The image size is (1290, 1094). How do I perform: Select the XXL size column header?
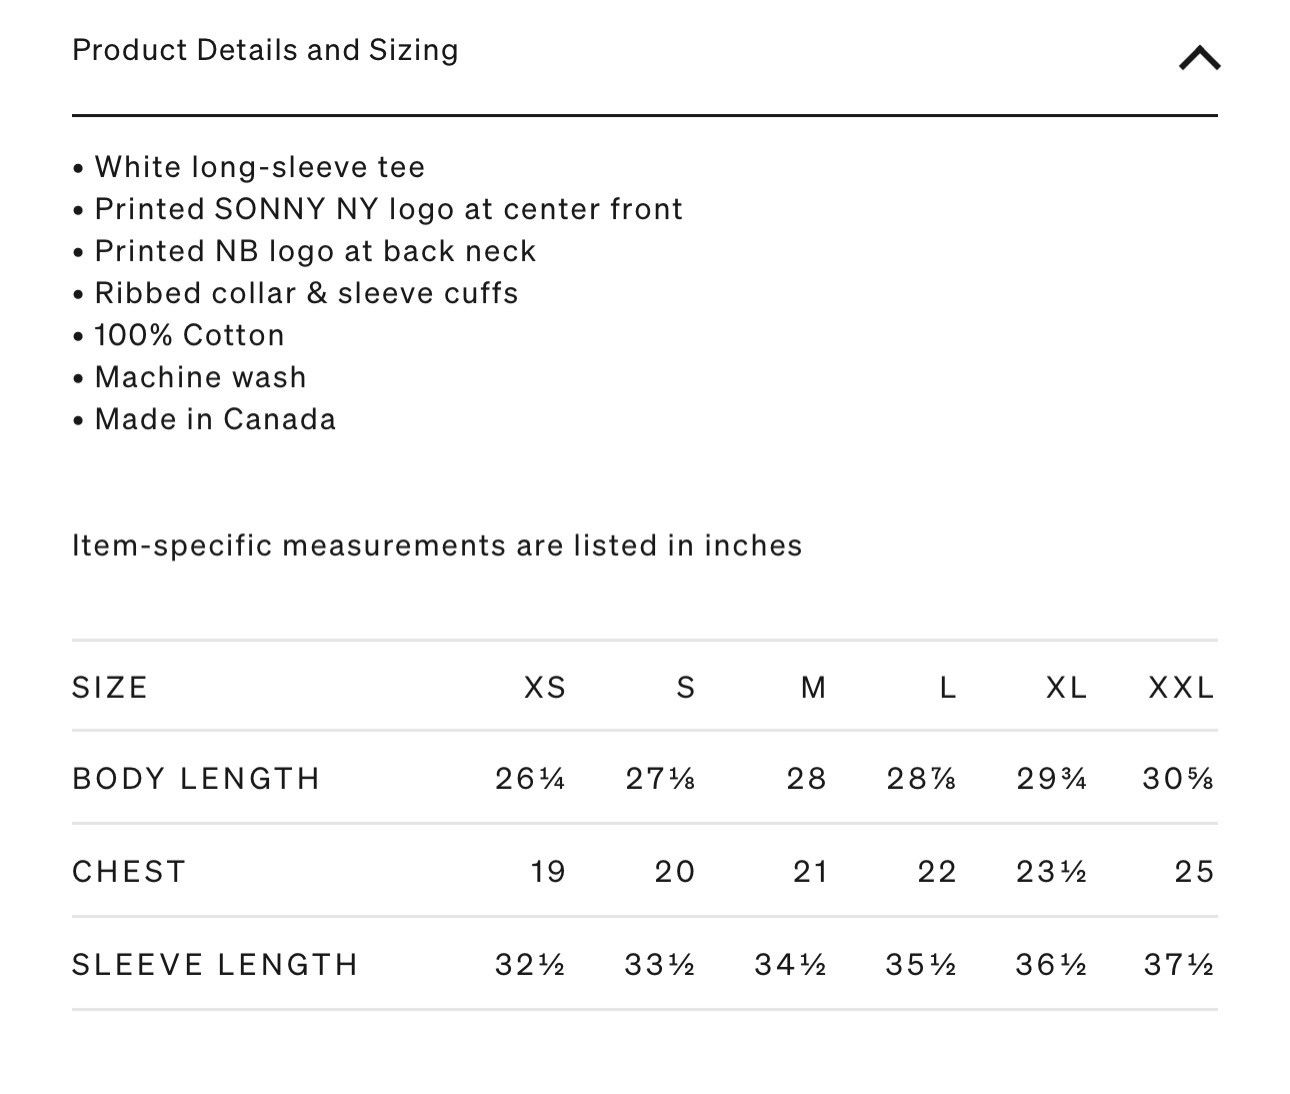pos(1181,687)
